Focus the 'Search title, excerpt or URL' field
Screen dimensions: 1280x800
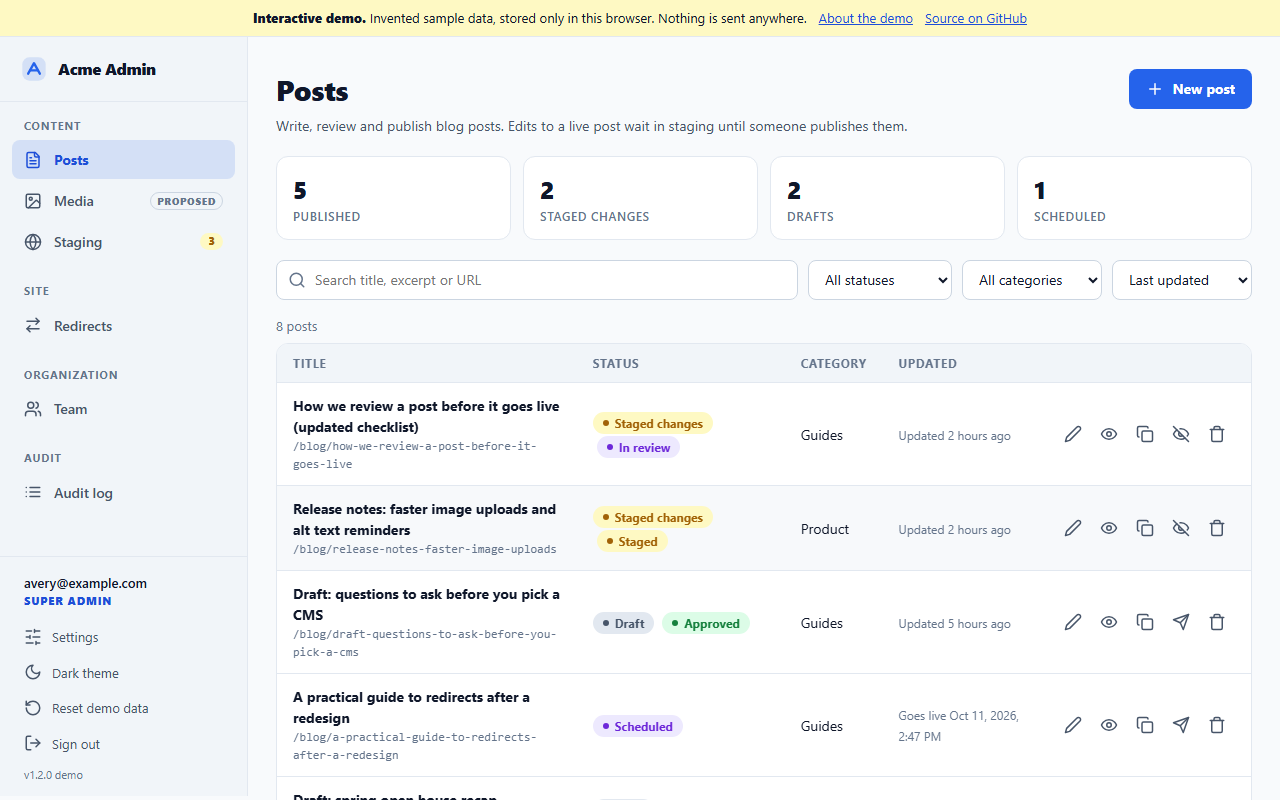pos(537,280)
